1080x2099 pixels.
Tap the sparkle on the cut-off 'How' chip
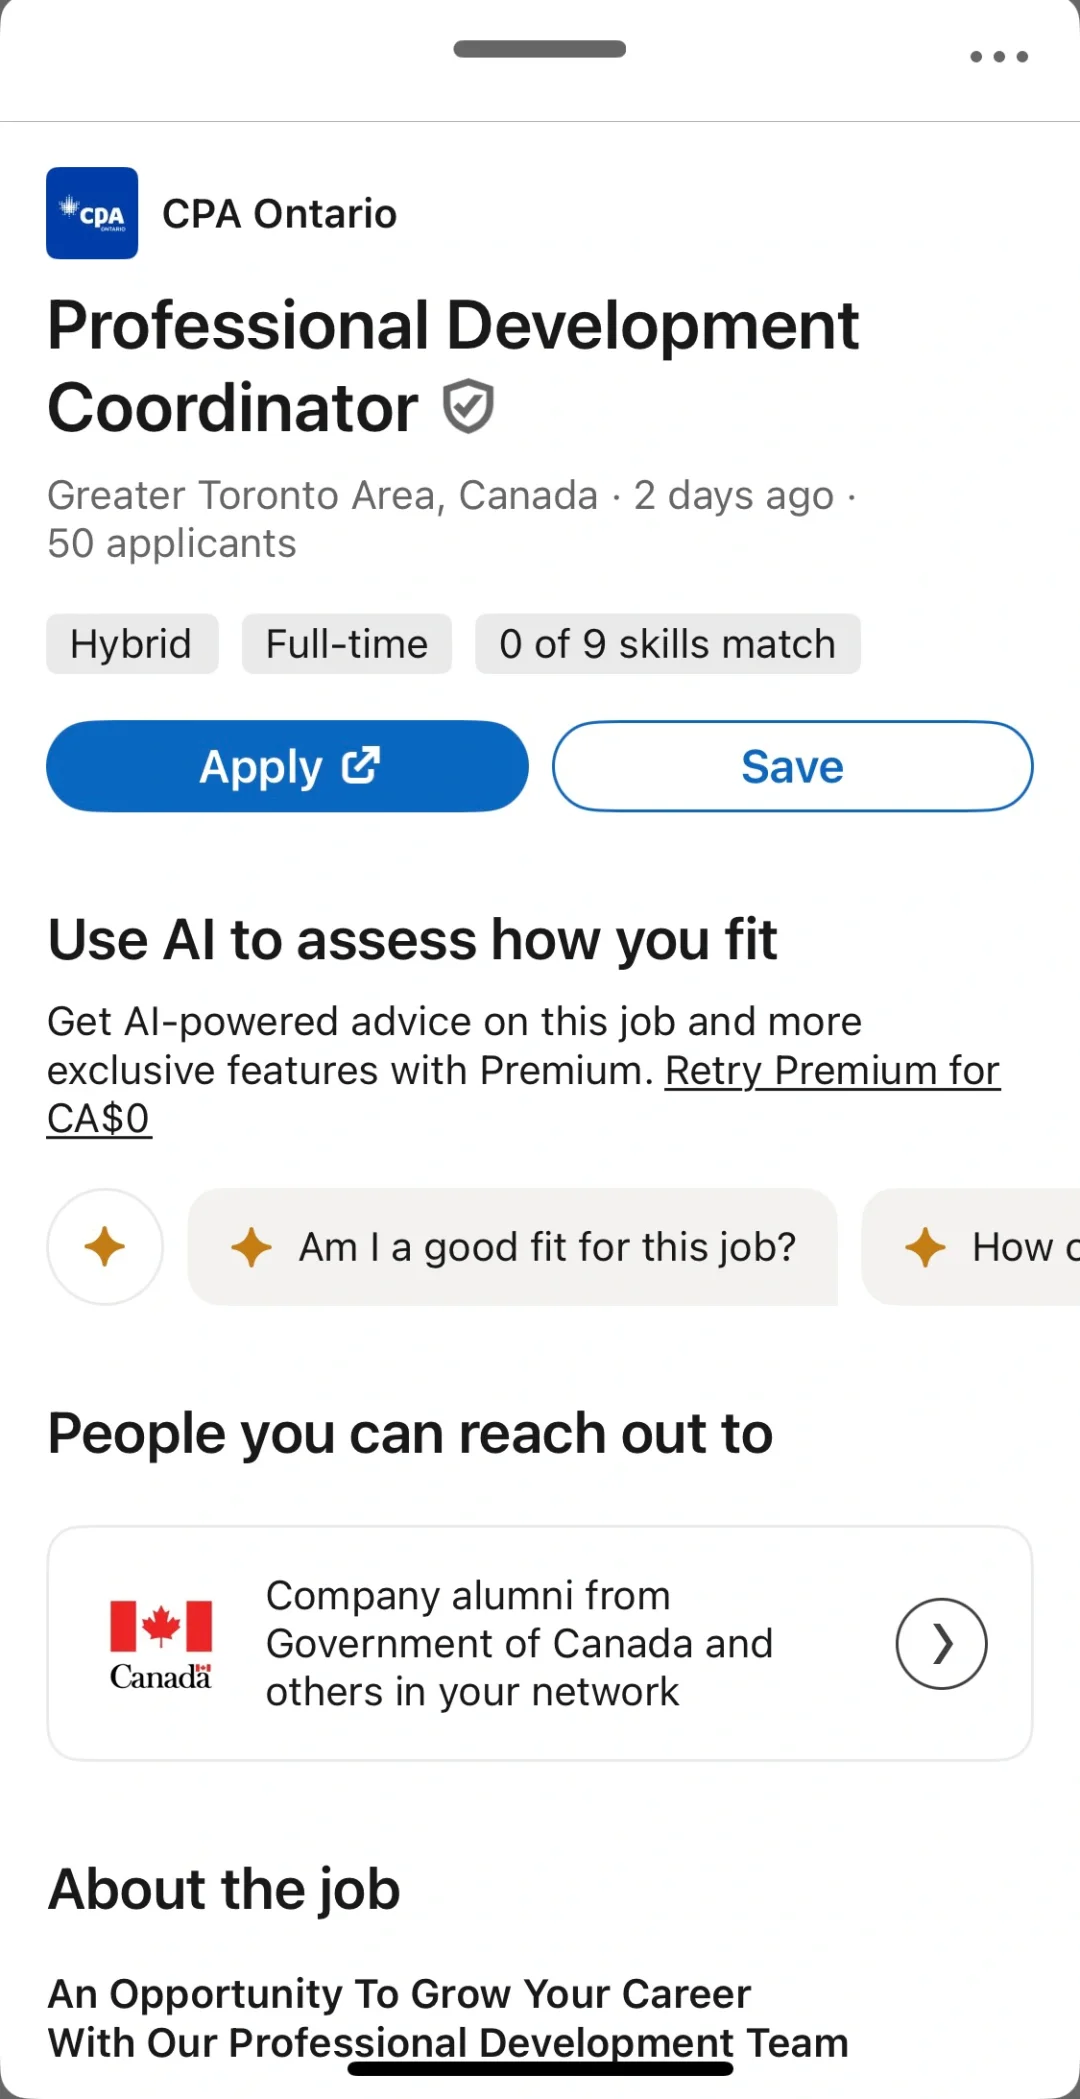click(925, 1247)
